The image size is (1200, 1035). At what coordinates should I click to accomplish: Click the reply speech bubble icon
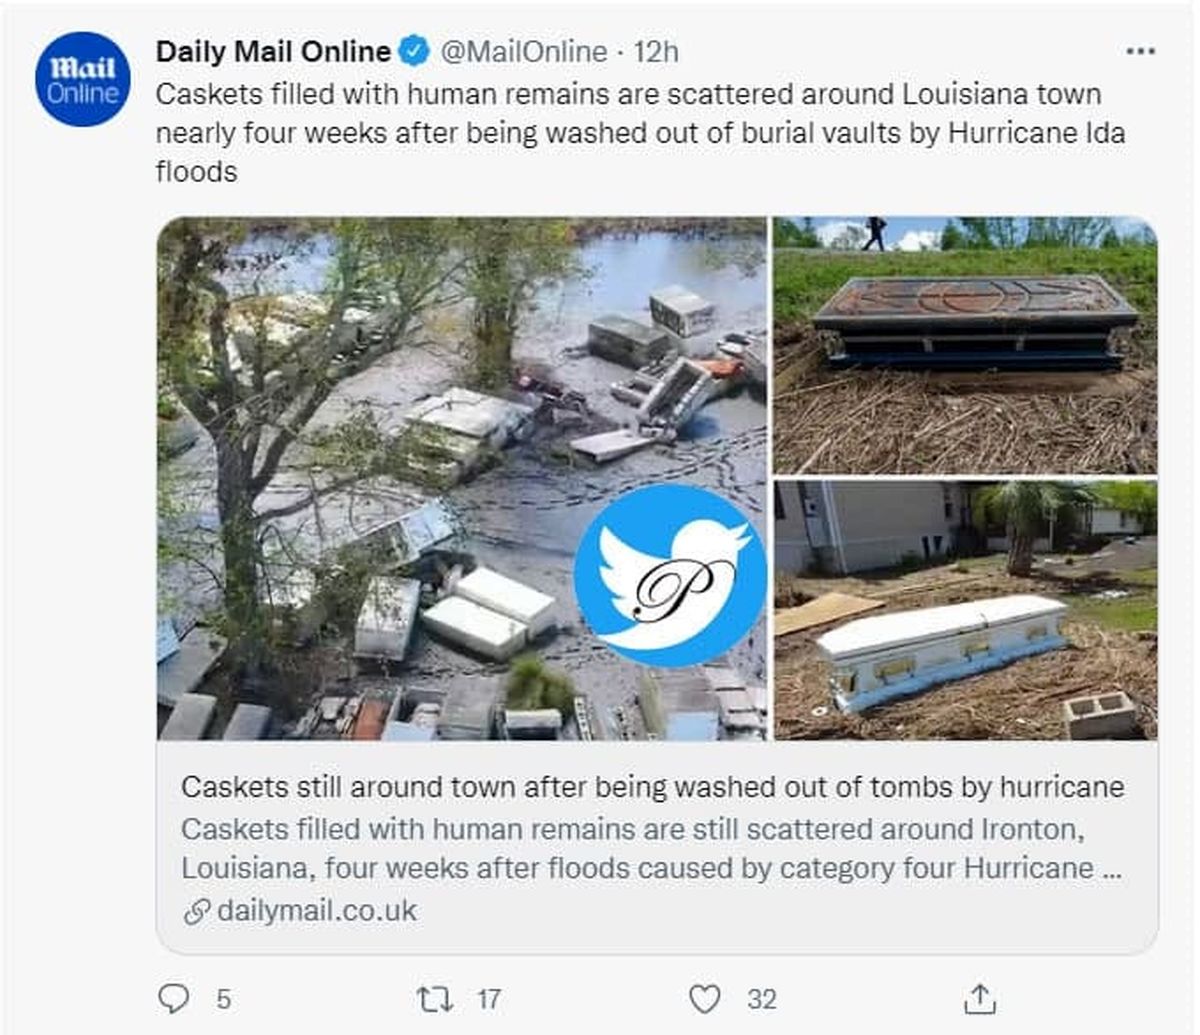(174, 997)
